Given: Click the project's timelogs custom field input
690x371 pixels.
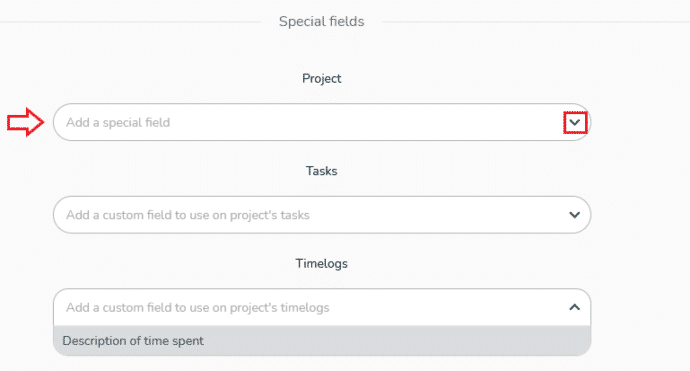Looking at the screenshot, I should tap(322, 307).
